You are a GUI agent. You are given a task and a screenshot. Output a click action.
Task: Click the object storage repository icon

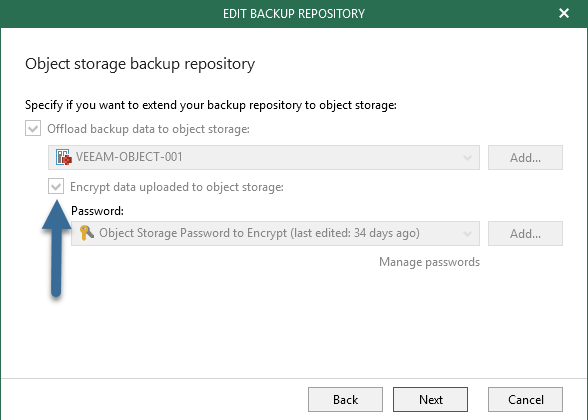pyautogui.click(x=64, y=157)
